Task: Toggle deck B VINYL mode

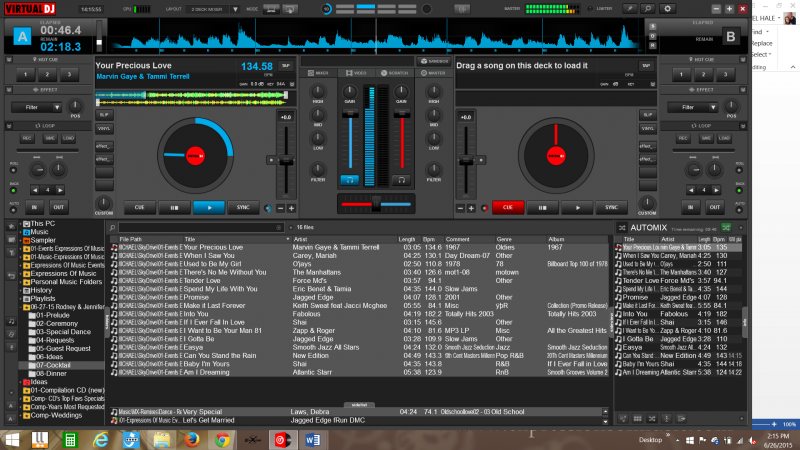Action: pos(647,129)
